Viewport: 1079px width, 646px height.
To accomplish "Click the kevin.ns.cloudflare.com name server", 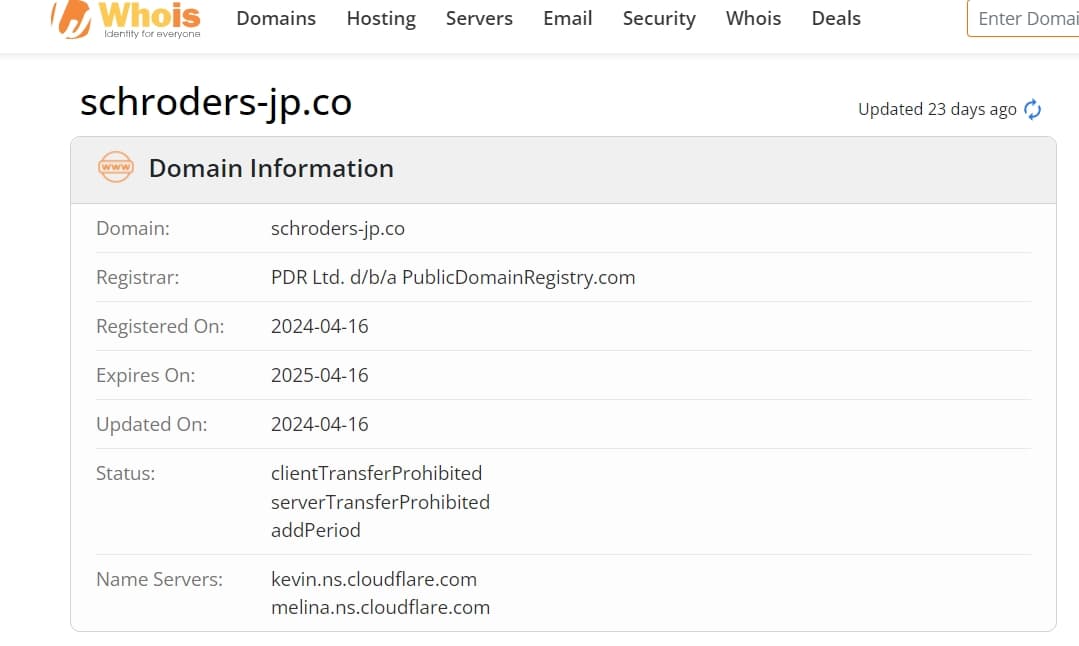I will coord(374,579).
